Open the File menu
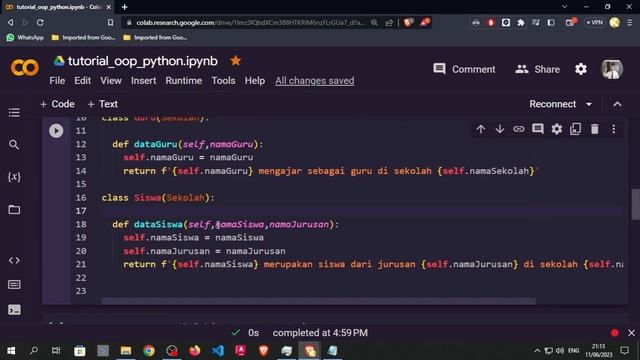The height and width of the screenshot is (360, 640). pyautogui.click(x=57, y=81)
